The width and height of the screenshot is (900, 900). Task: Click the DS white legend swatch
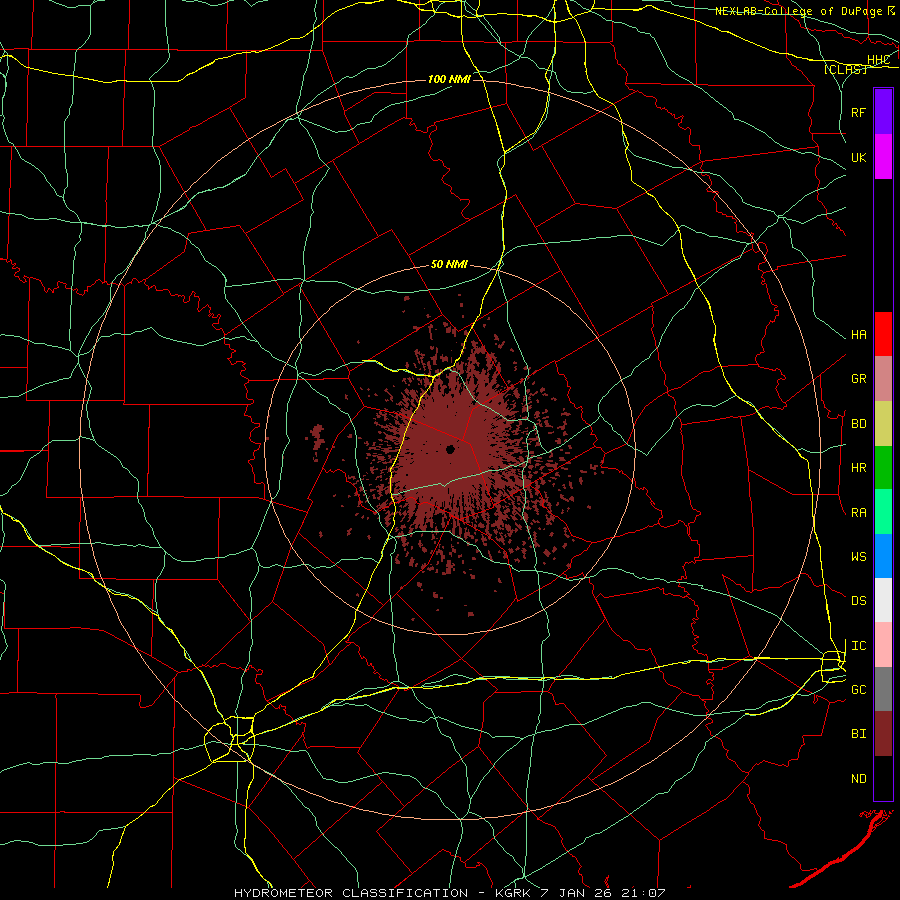pos(883,600)
